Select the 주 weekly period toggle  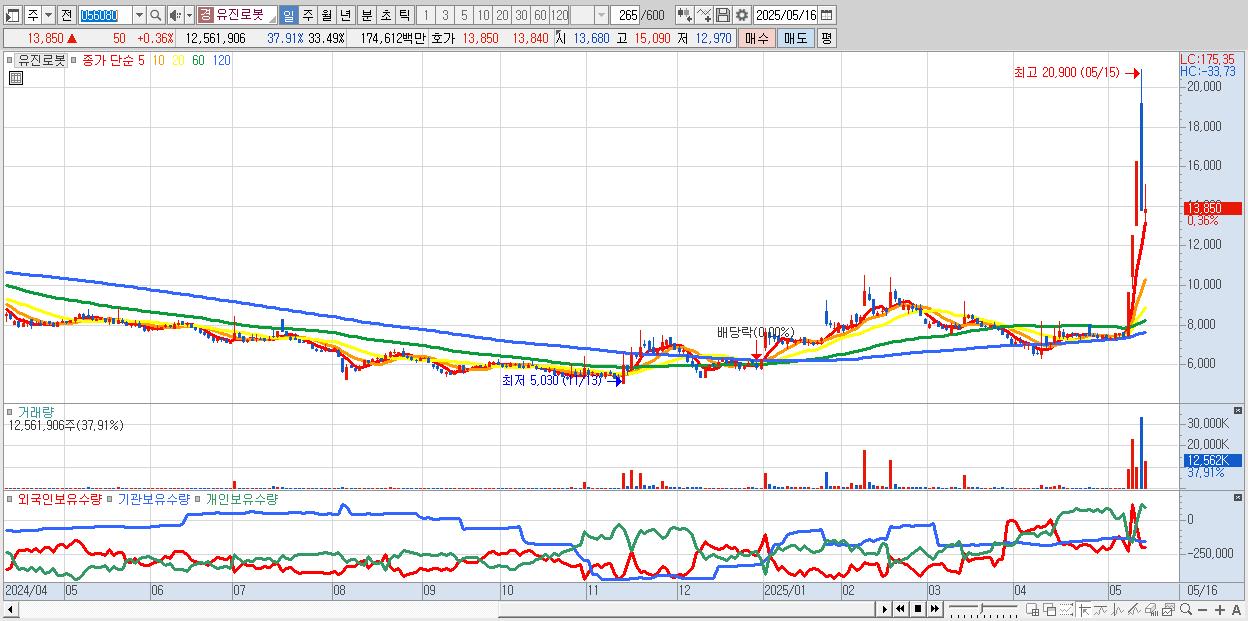307,15
